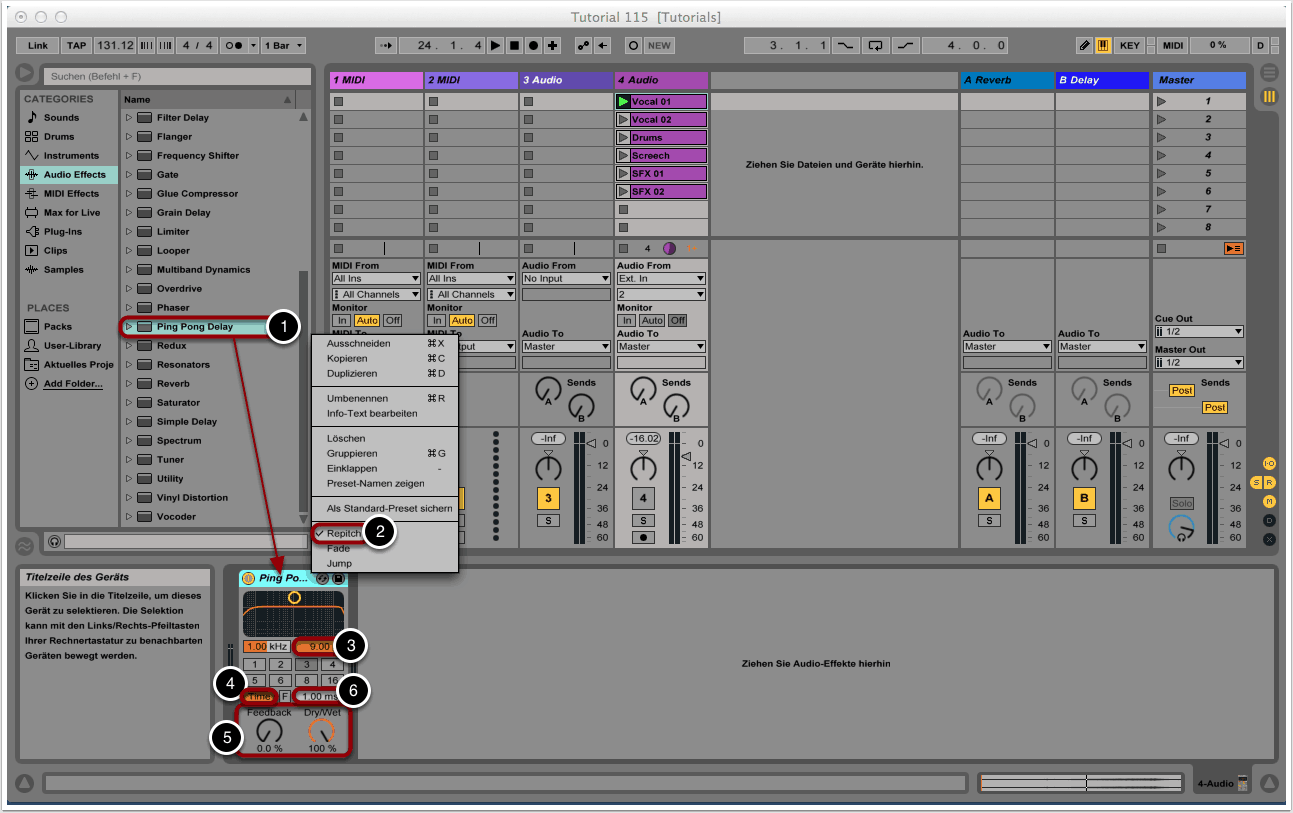Launch the Vocal 01 clip
Viewport: 1293px width, 813px height.
click(x=624, y=102)
